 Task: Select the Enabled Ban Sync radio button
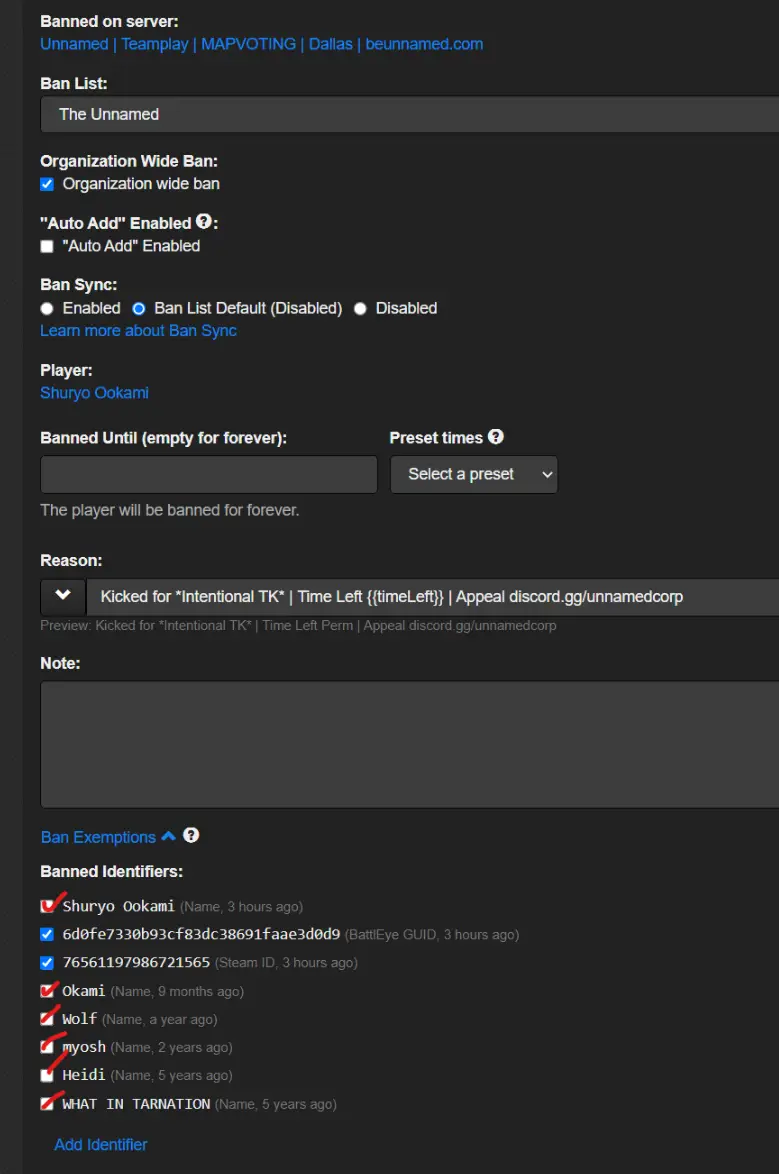[x=47, y=308]
